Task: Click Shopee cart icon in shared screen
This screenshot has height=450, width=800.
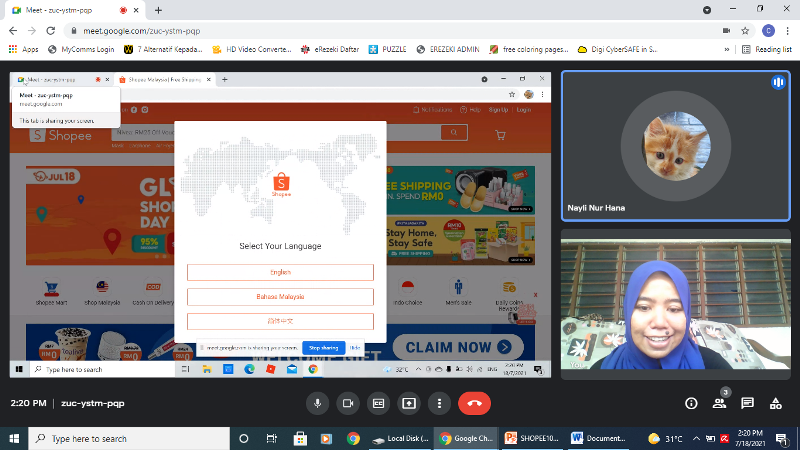Action: pyautogui.click(x=500, y=135)
